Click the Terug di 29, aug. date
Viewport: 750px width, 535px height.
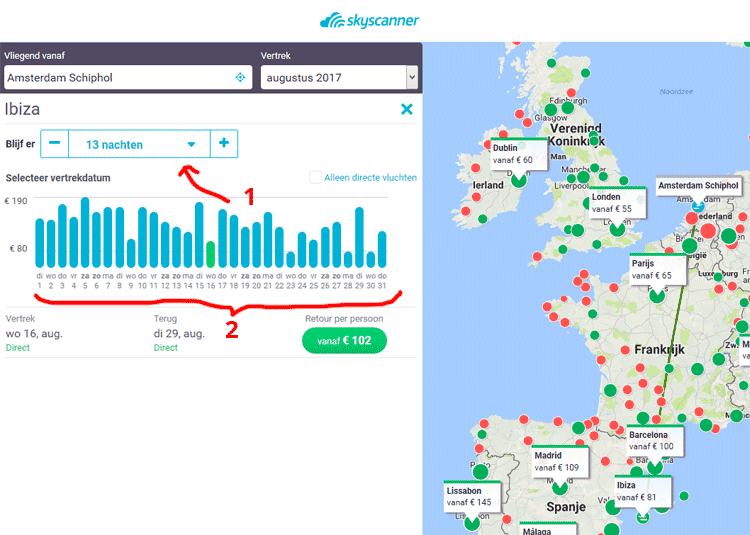(179, 333)
